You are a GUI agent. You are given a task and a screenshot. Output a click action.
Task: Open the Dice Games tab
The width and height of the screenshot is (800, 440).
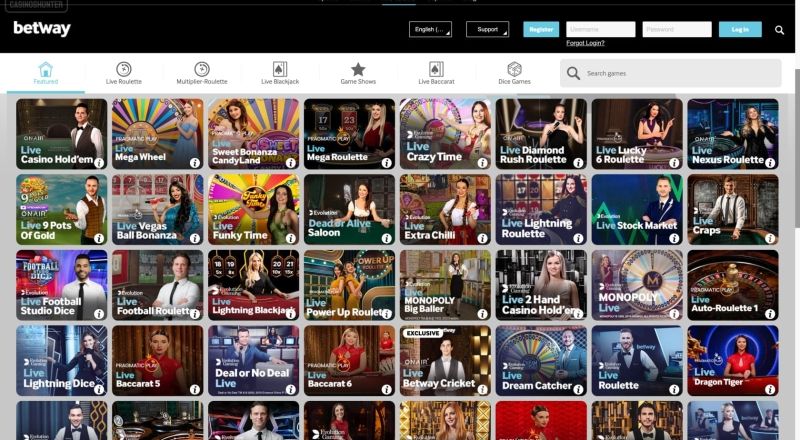point(514,74)
